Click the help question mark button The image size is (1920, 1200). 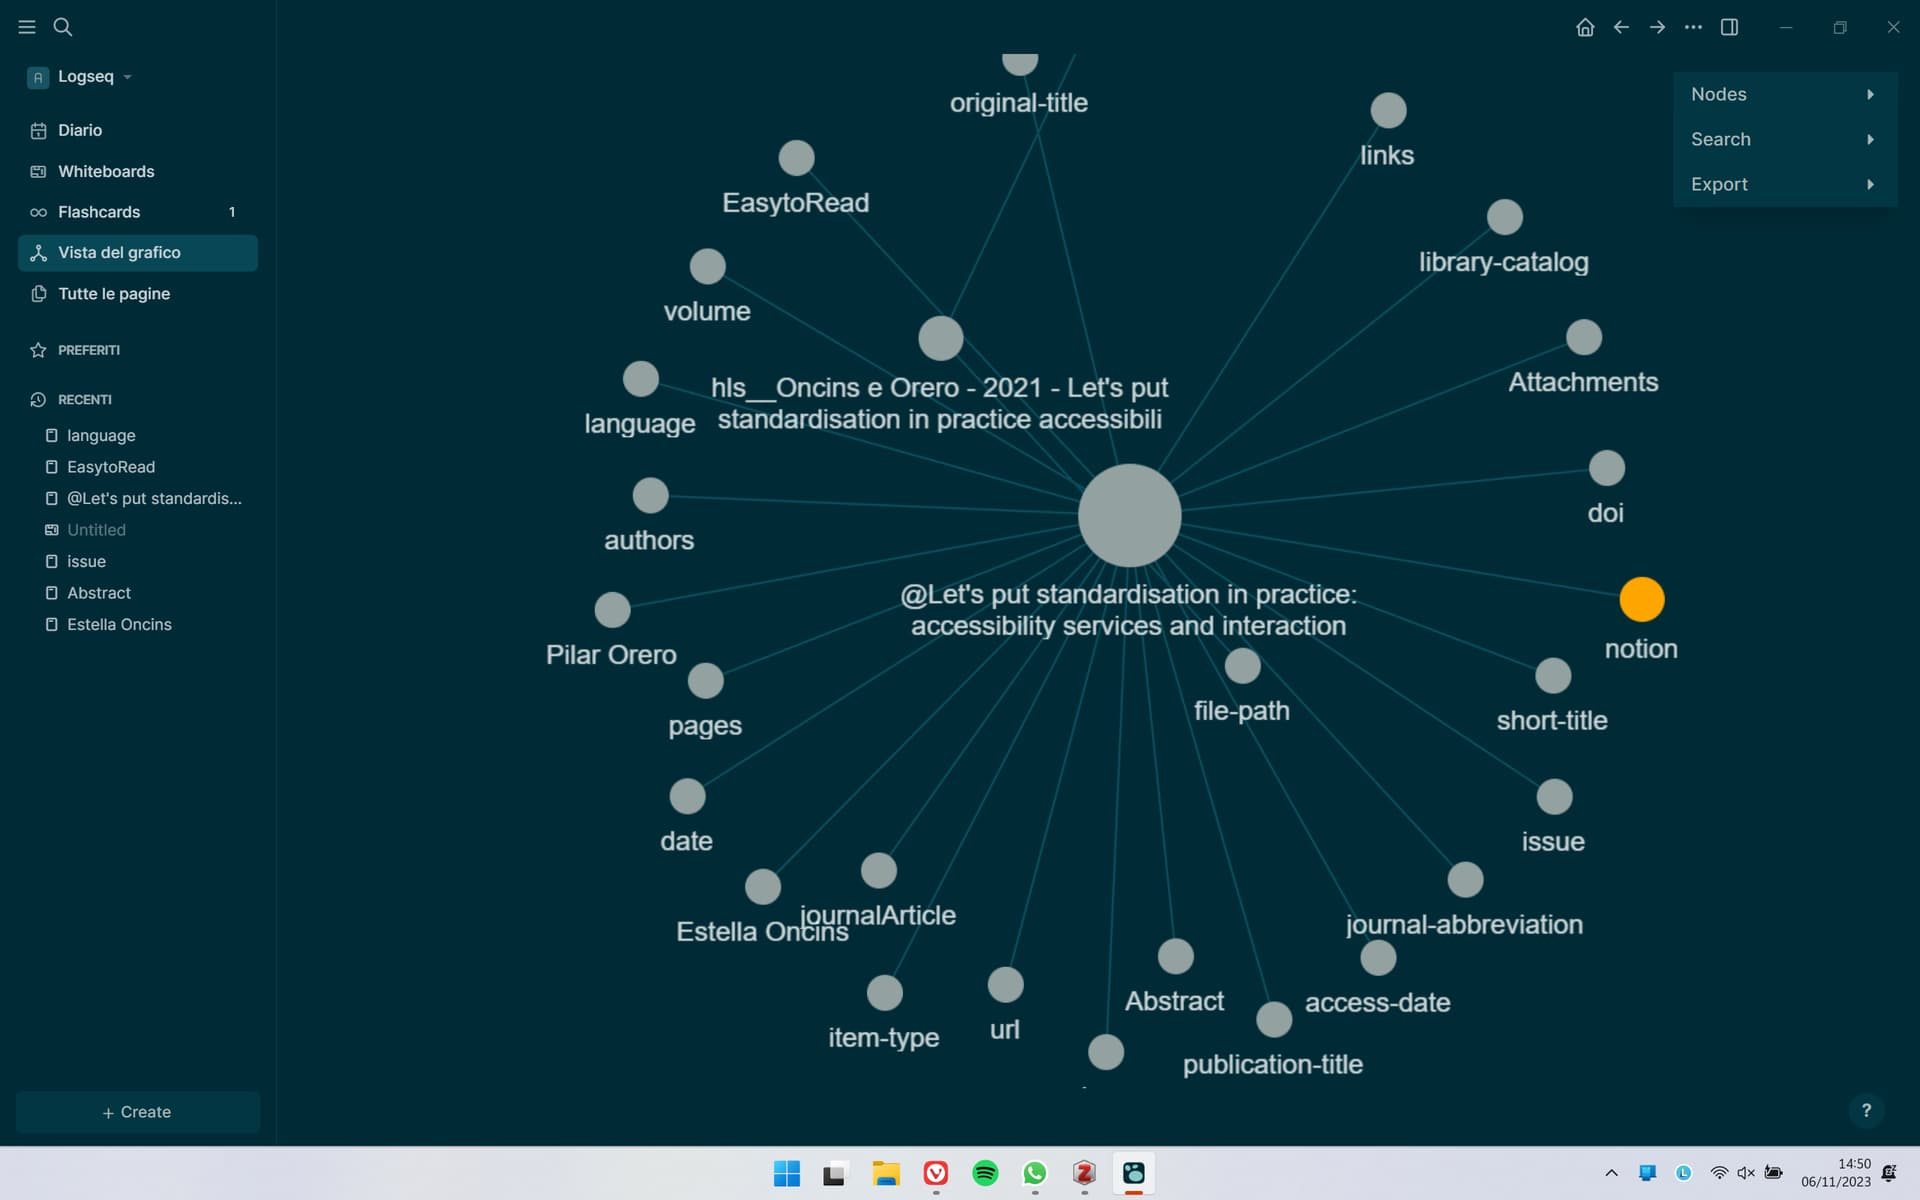point(1866,1110)
